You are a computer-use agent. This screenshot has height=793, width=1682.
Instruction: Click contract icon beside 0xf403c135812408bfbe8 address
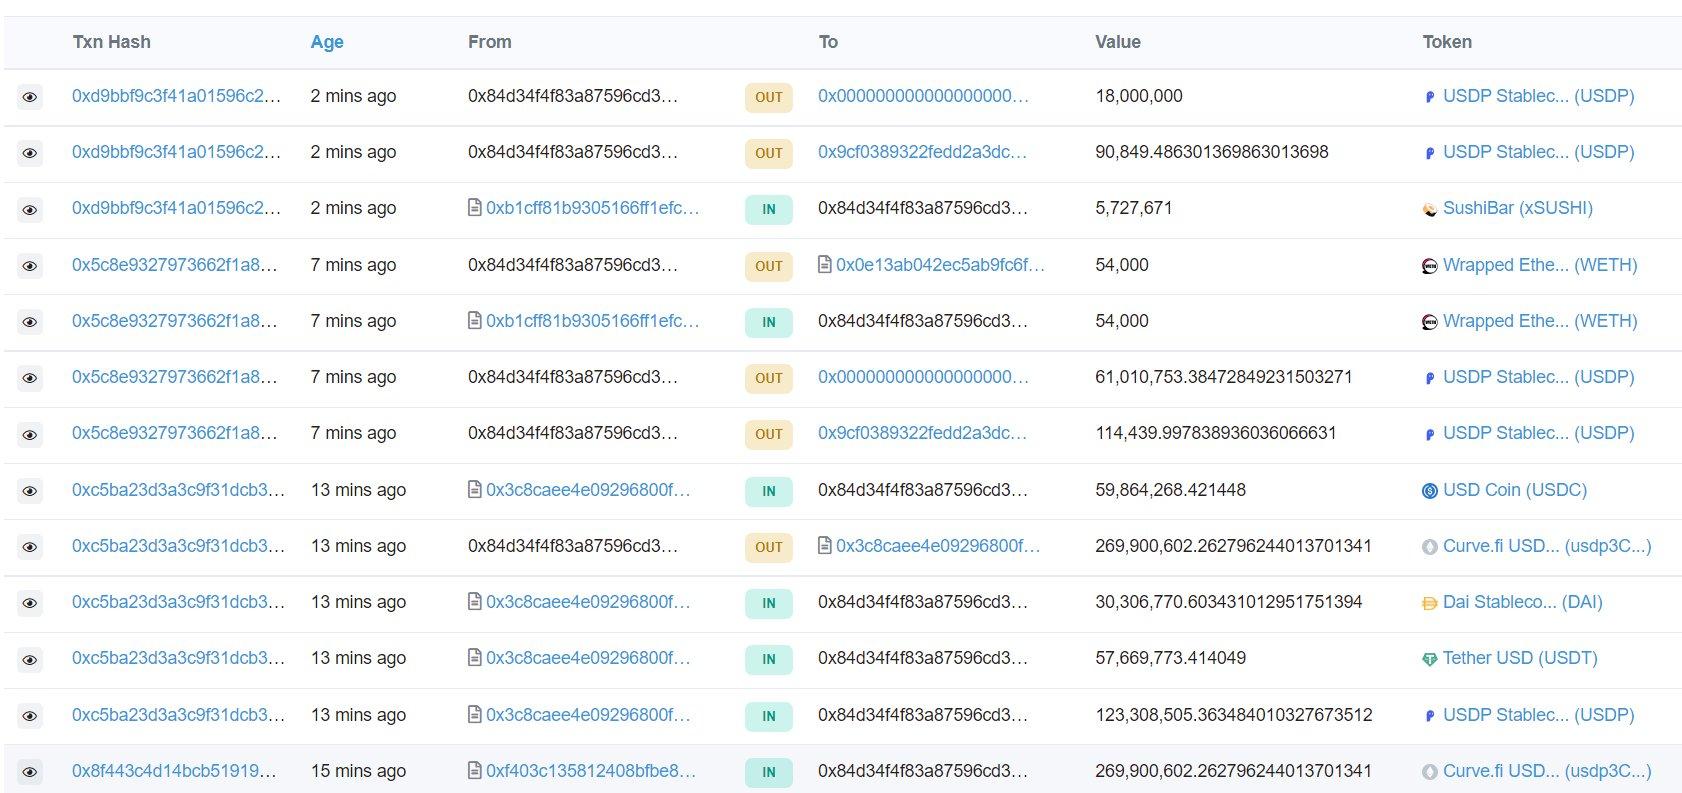(x=475, y=771)
